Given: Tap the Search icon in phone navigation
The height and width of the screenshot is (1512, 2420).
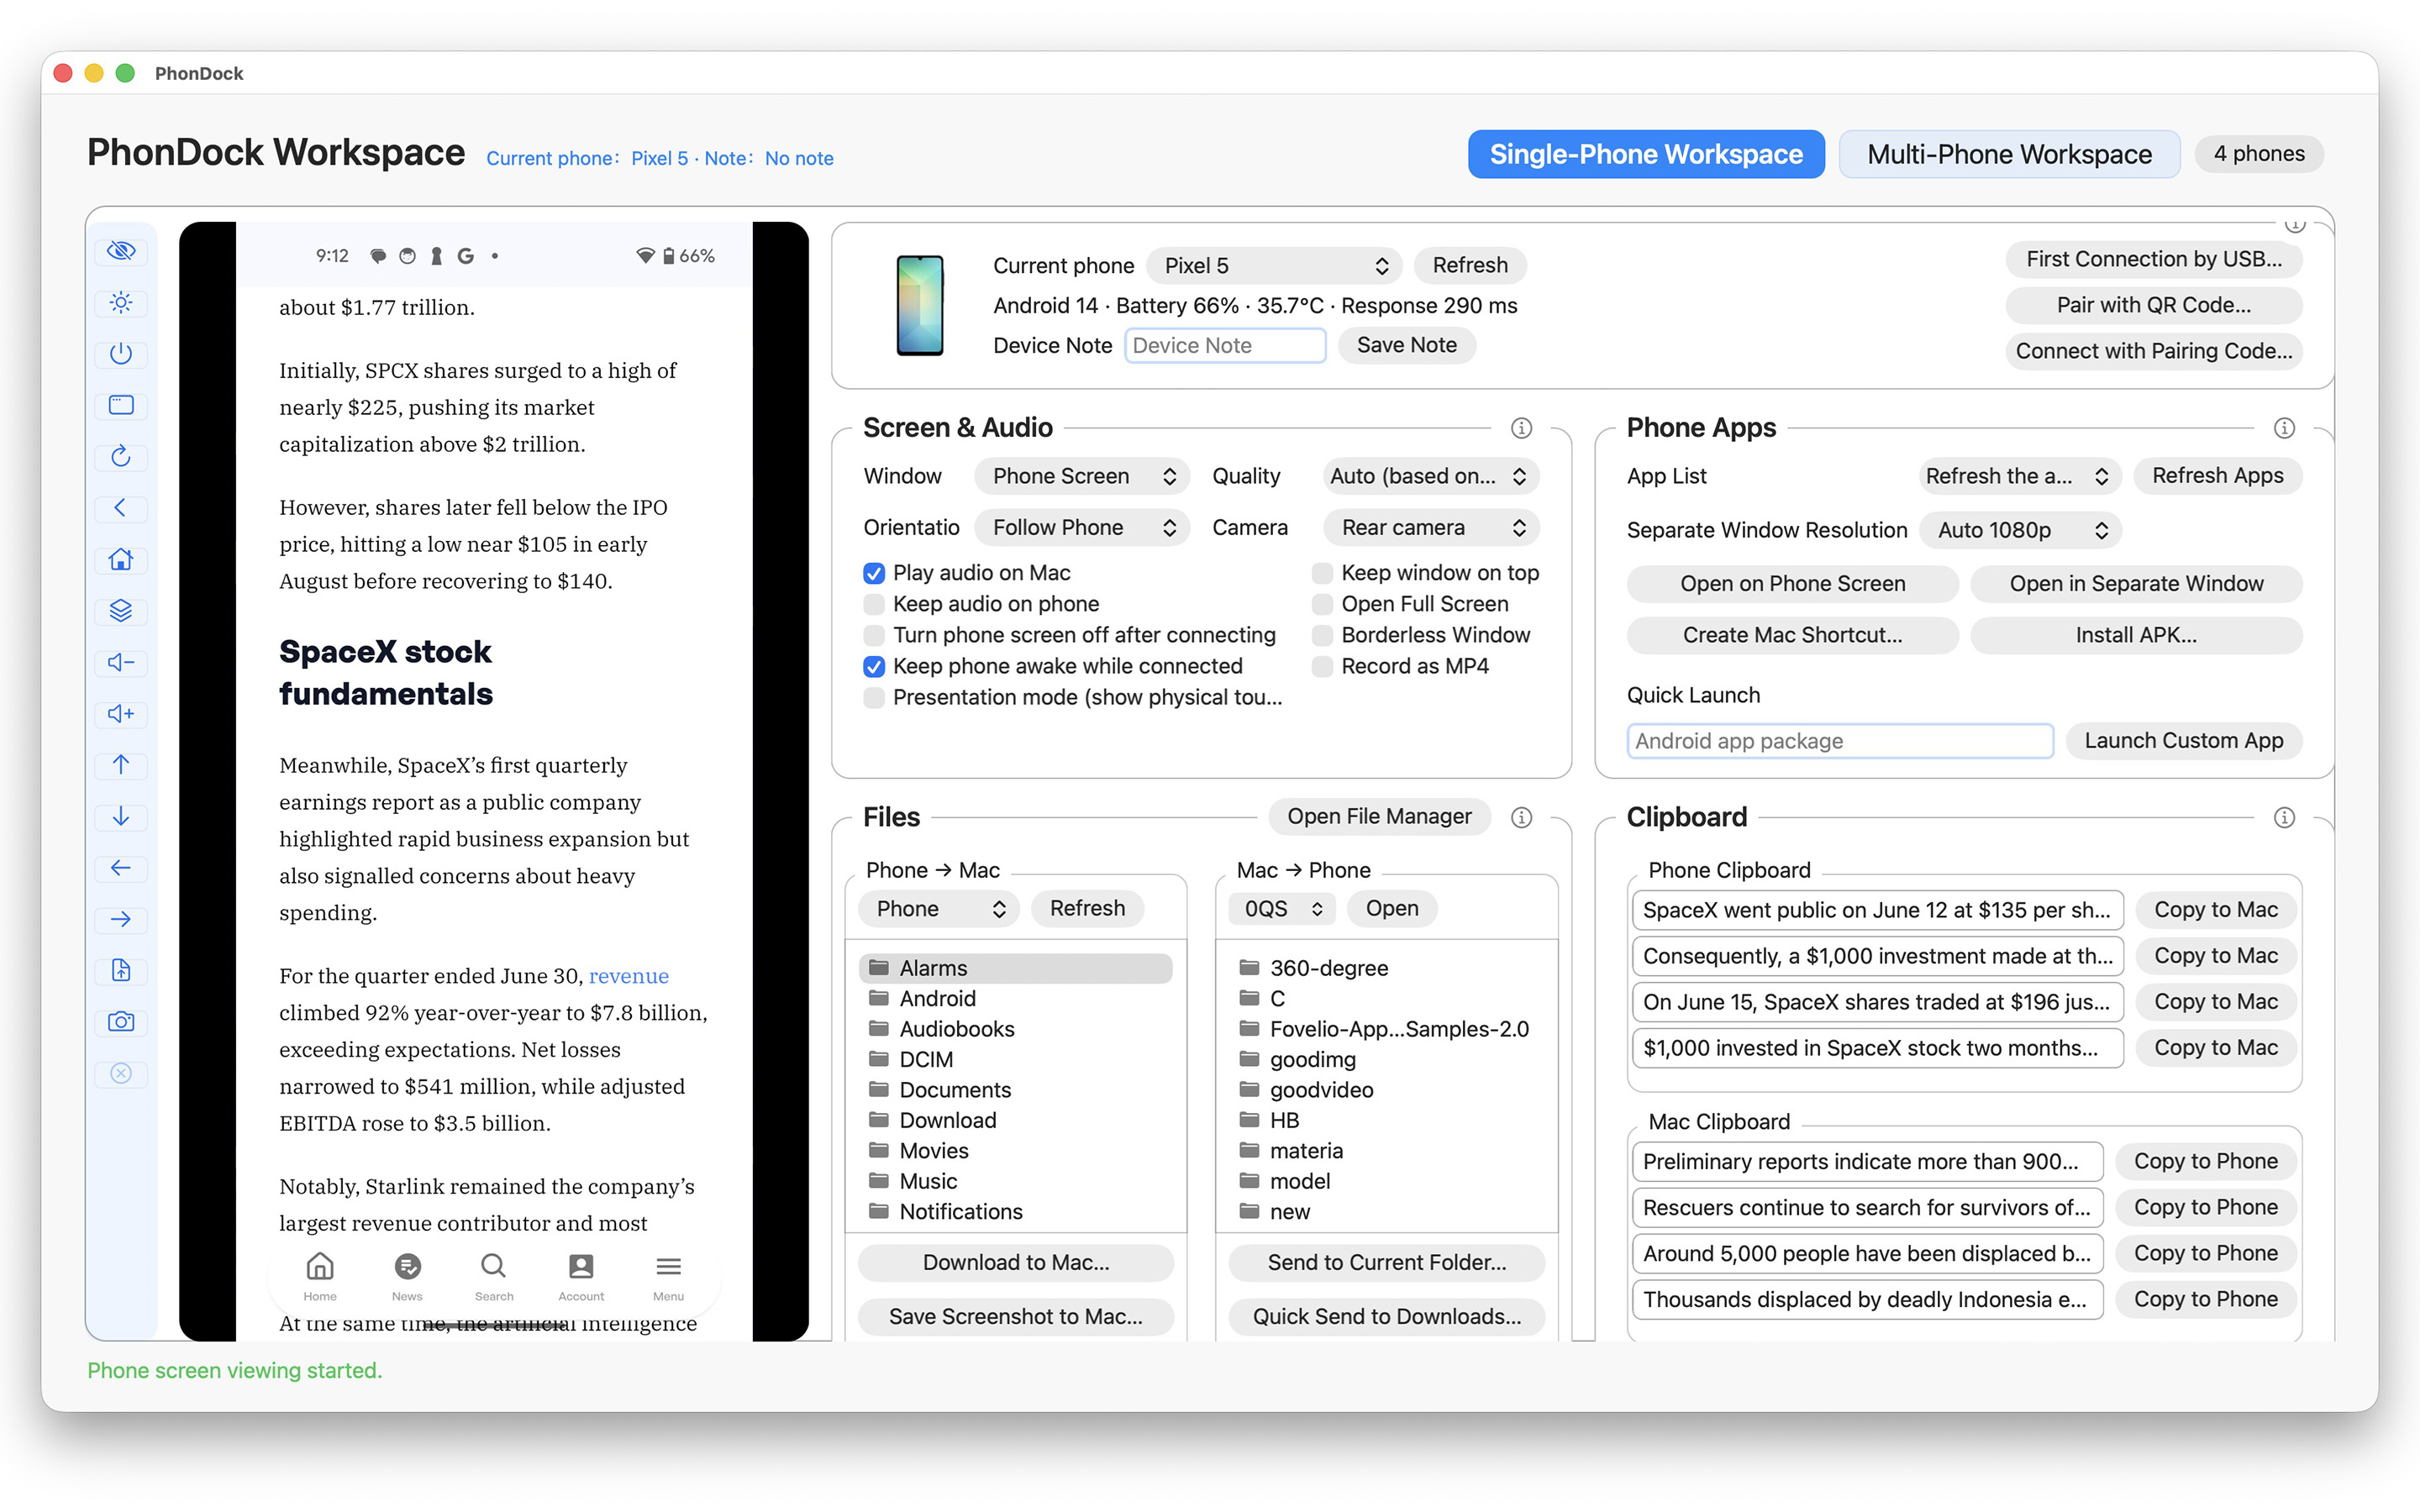Looking at the screenshot, I should click(494, 1276).
